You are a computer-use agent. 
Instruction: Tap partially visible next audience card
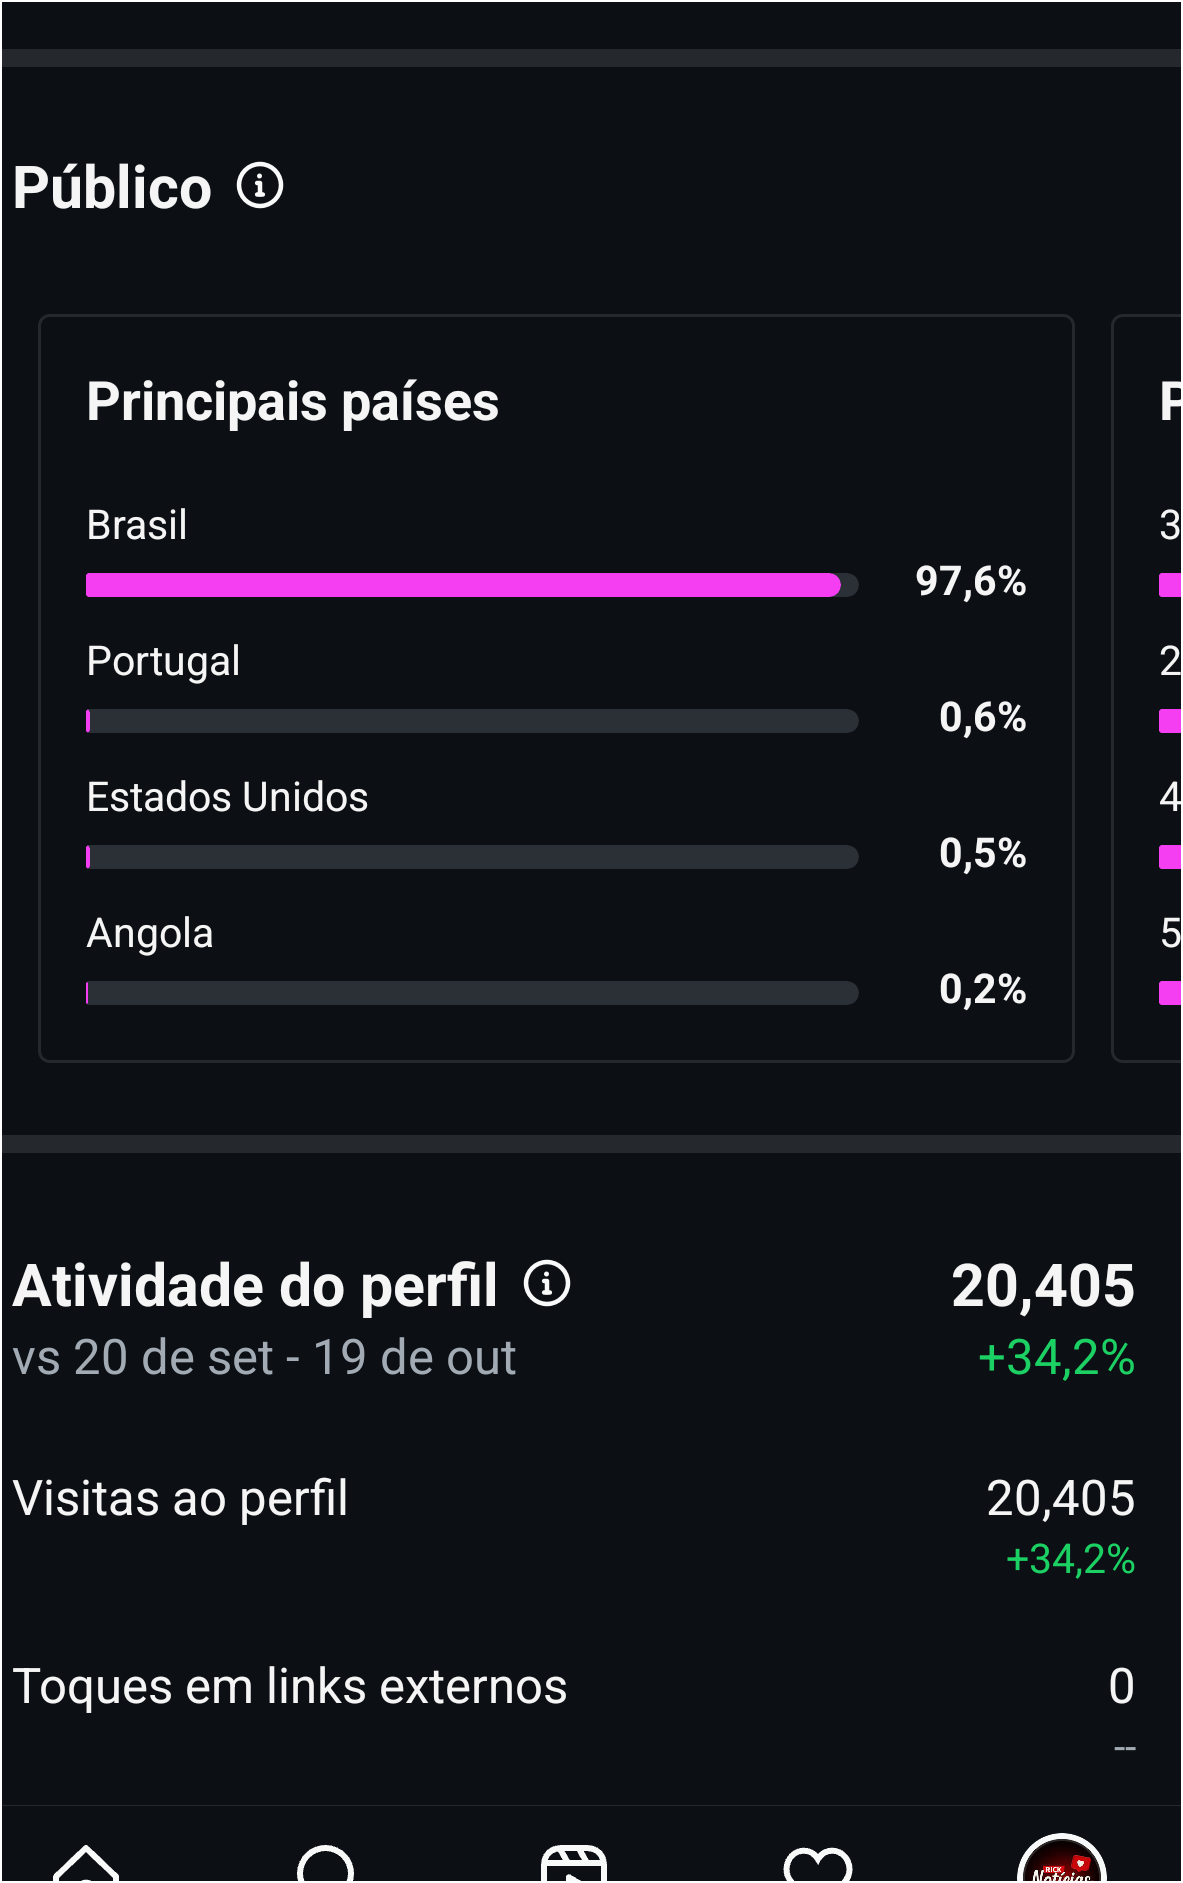click(1150, 688)
